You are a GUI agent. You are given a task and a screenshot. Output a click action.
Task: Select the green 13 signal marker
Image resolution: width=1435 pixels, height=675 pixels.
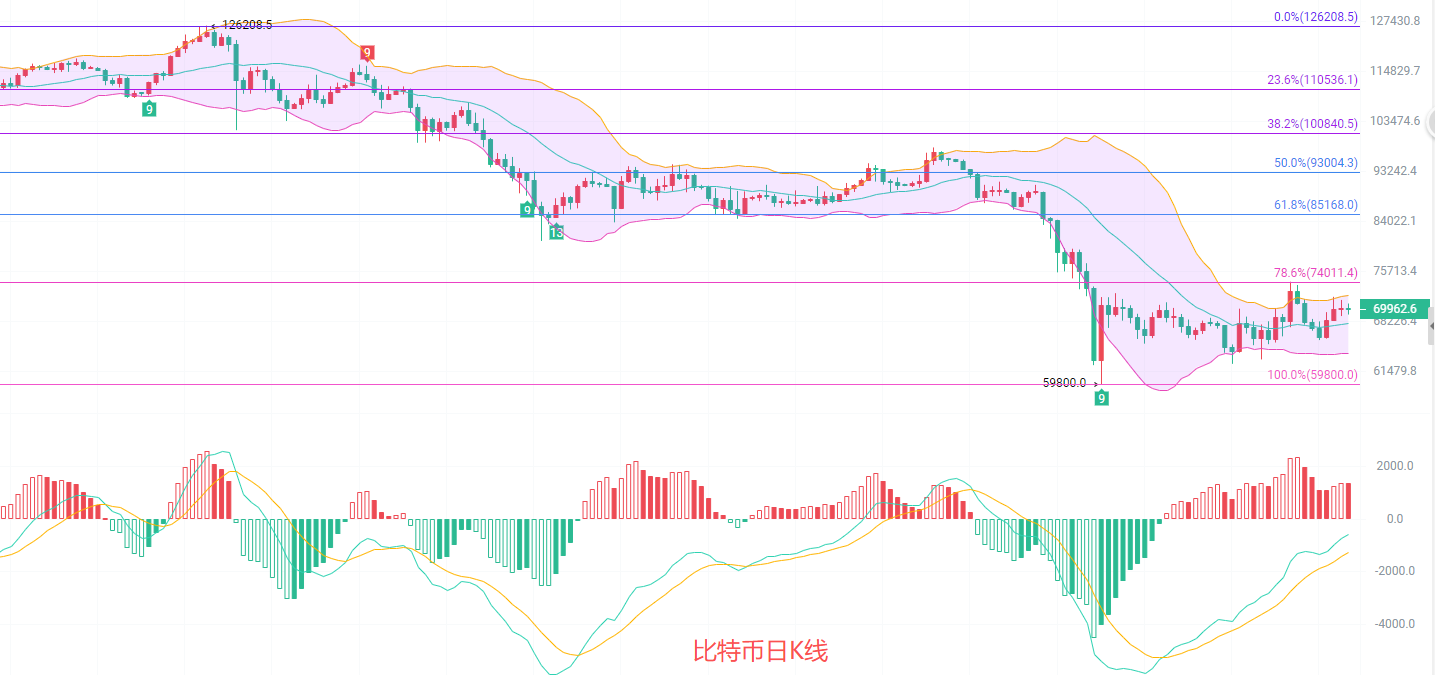point(555,232)
